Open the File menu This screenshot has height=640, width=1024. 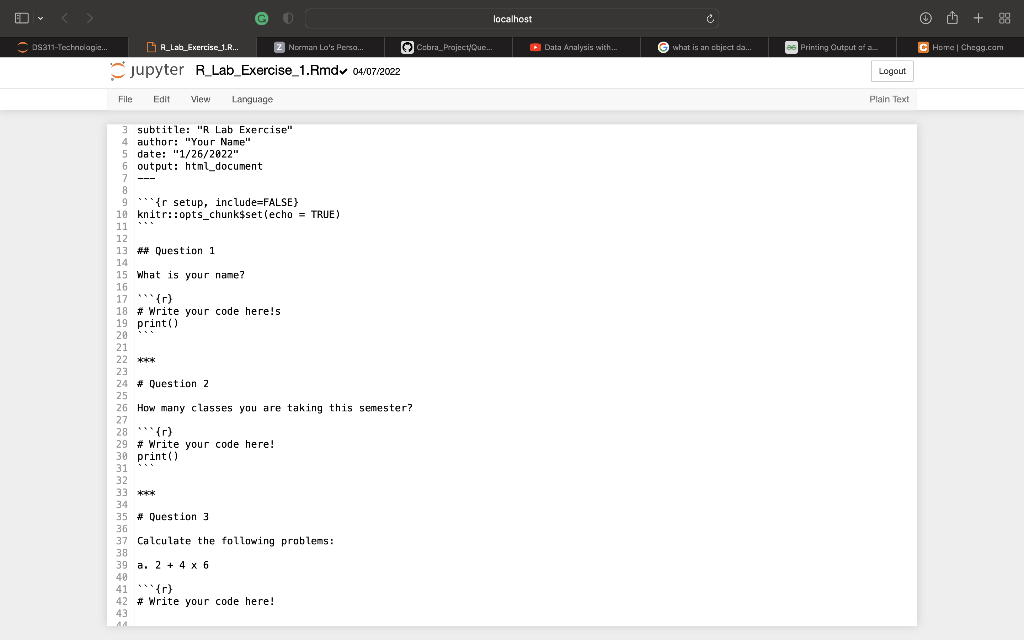tap(124, 99)
